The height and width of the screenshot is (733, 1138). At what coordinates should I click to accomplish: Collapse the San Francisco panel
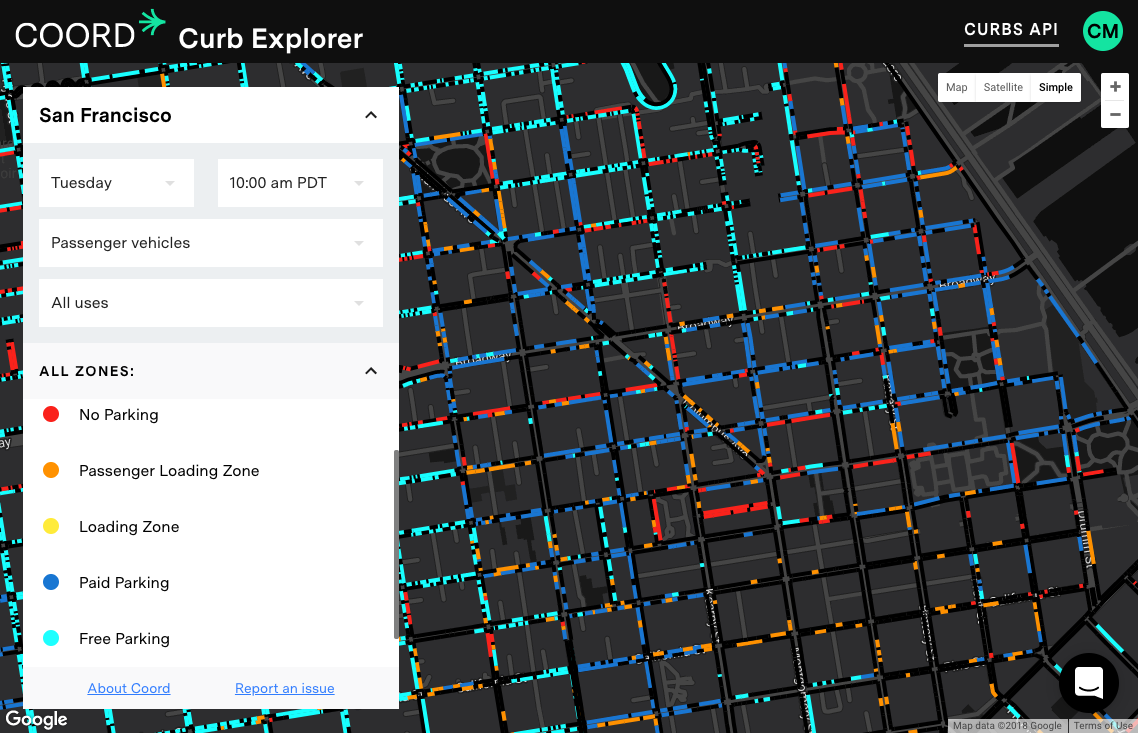(371, 115)
